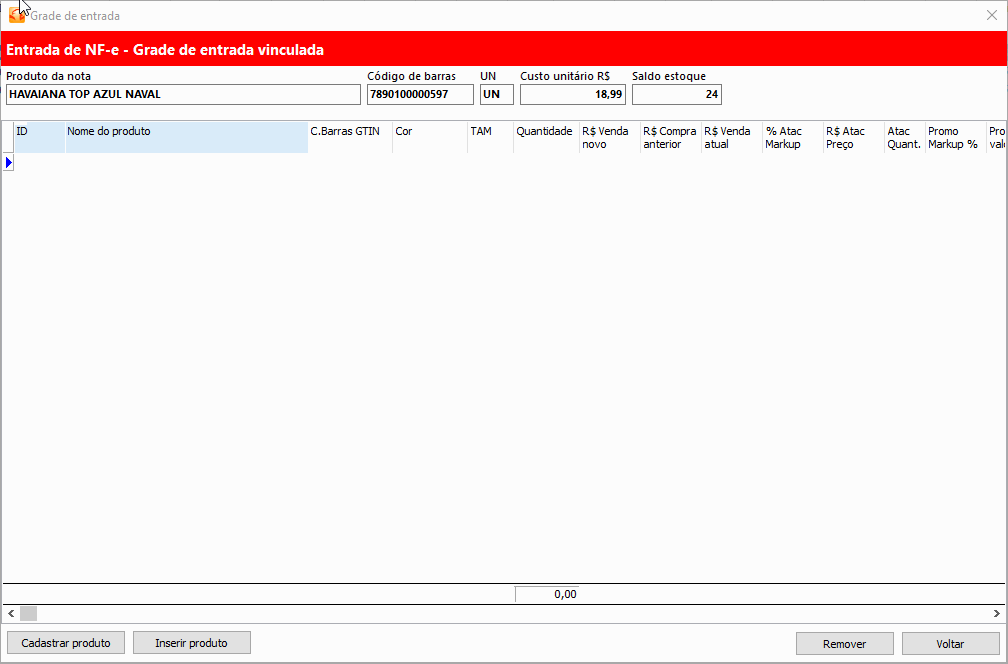Click the Produto da nota field
Viewport: 1008px width, 664px height.
pos(183,95)
